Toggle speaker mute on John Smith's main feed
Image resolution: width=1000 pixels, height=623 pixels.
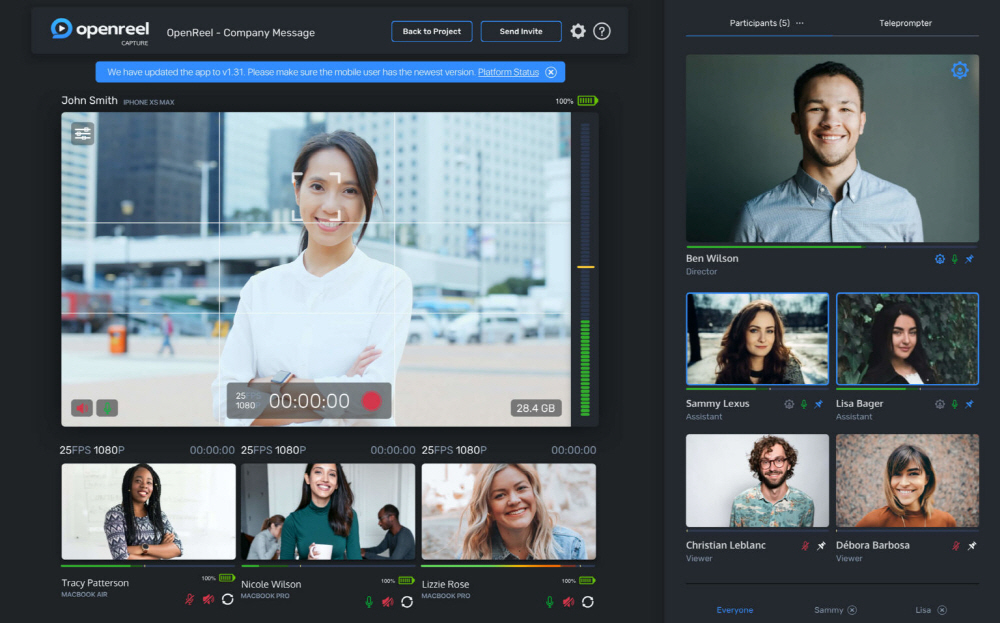pyautogui.click(x=82, y=408)
